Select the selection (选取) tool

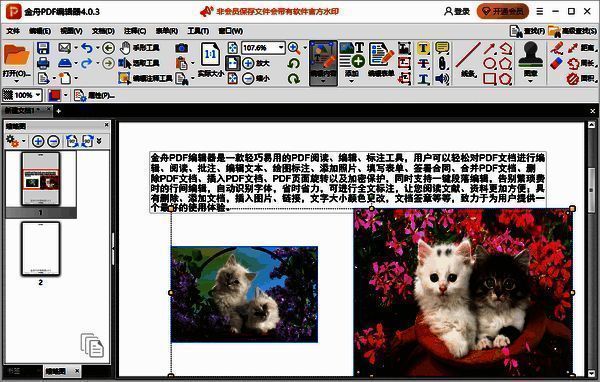pos(139,63)
